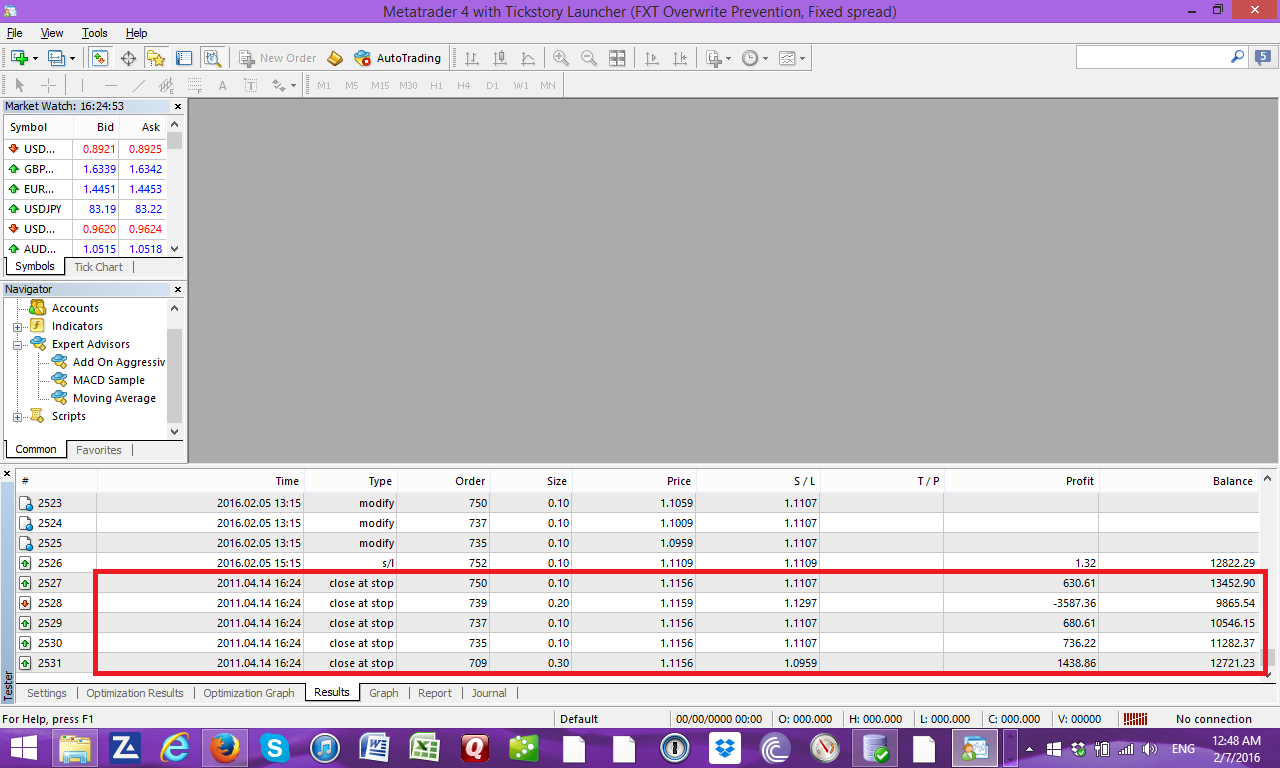
Task: Select the Crosshair tool
Action: (48, 85)
